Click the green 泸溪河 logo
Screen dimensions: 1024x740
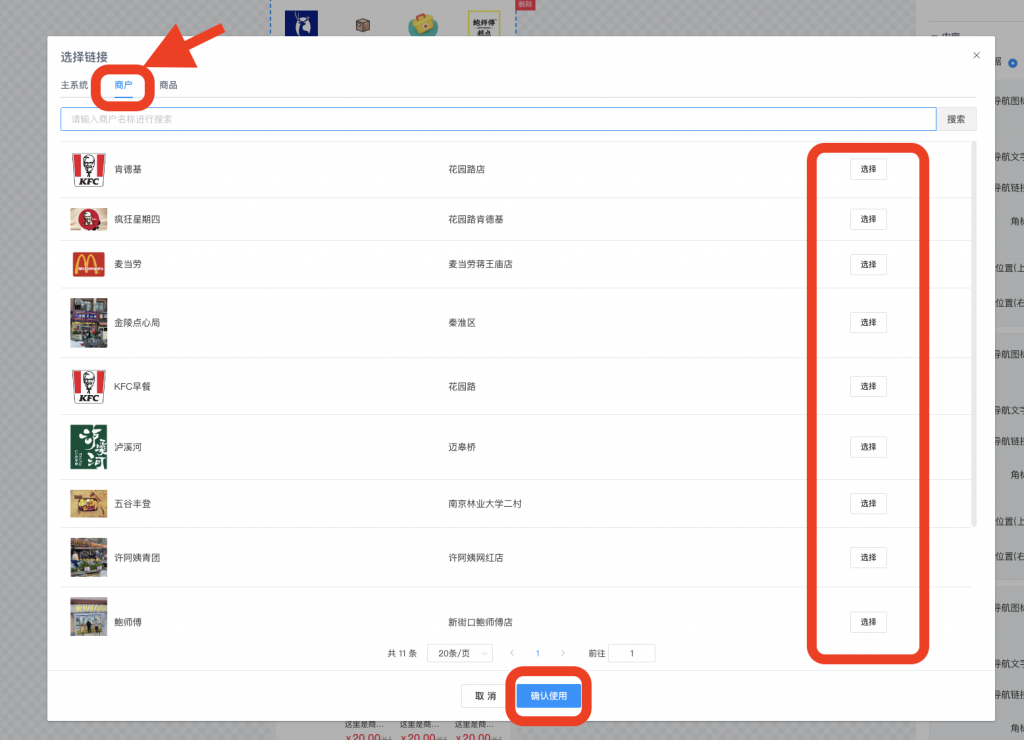pos(88,446)
